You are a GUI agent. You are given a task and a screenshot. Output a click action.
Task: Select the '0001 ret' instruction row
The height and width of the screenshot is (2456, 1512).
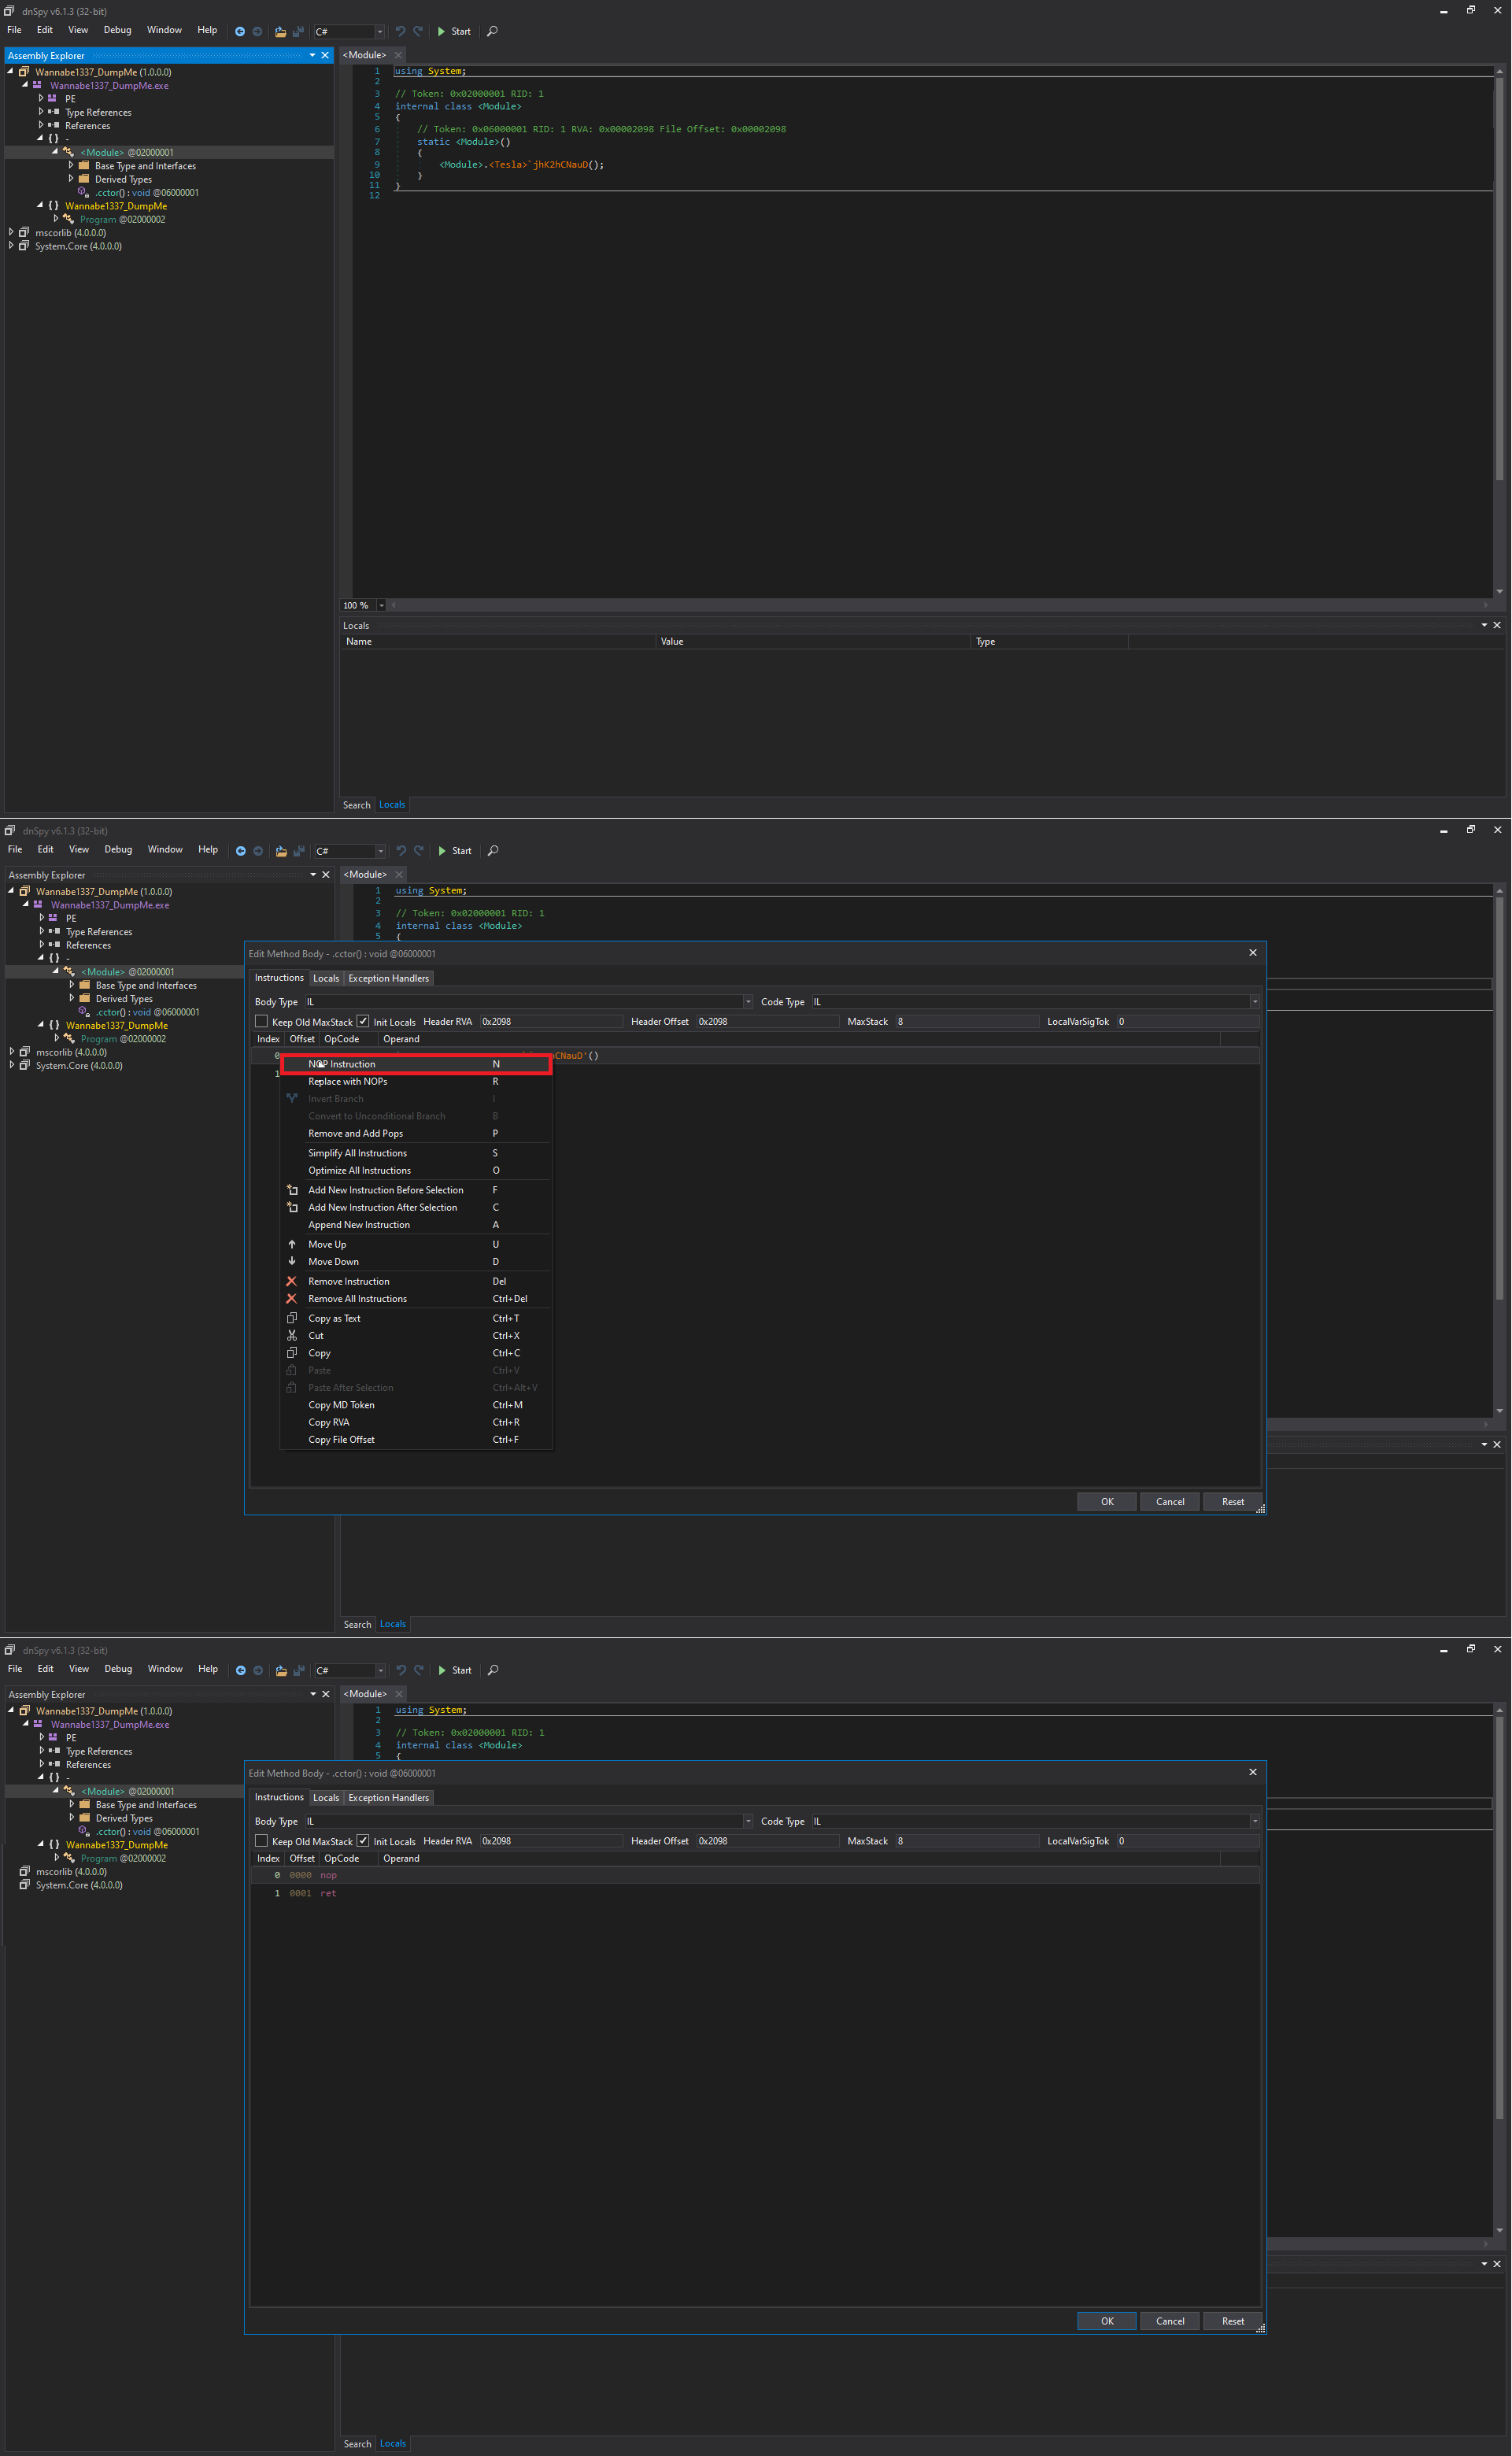point(755,1894)
